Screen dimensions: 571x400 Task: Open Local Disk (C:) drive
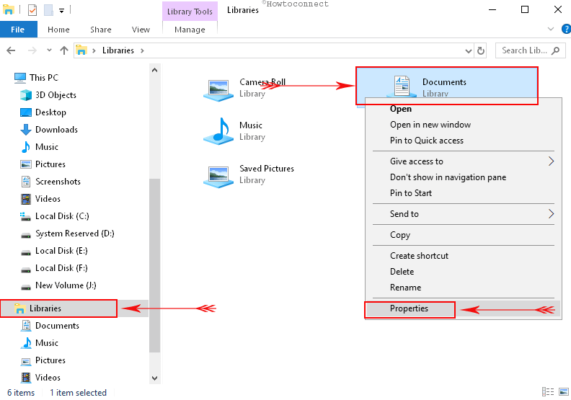(54, 216)
